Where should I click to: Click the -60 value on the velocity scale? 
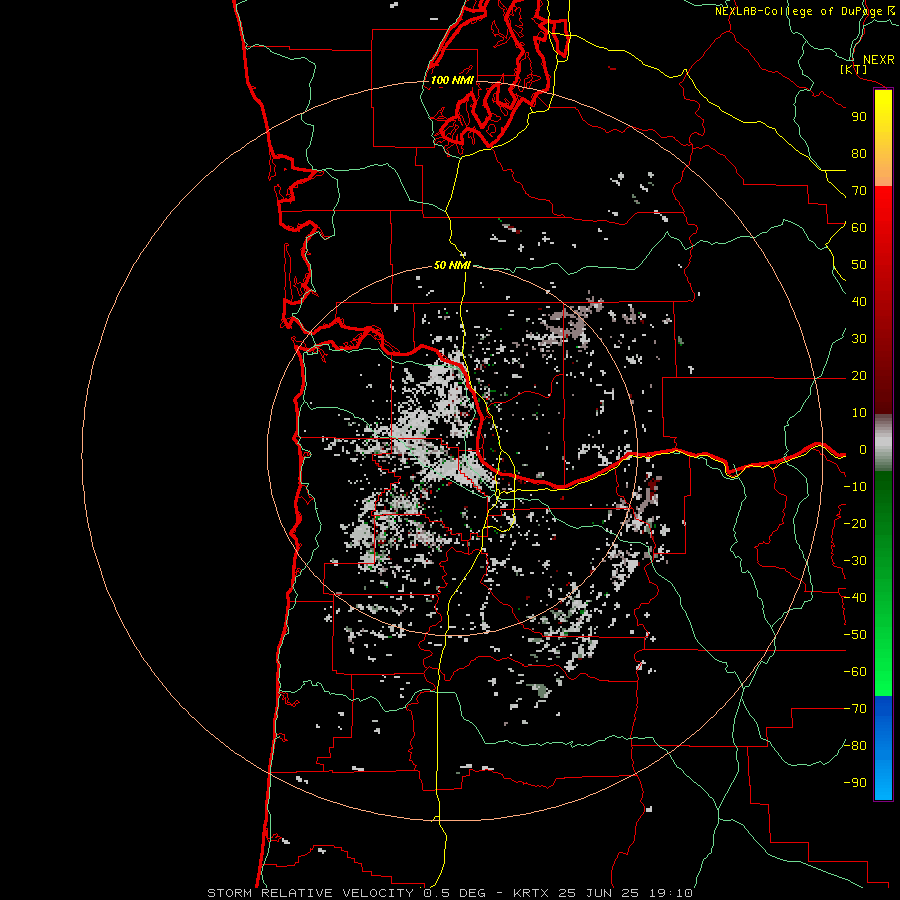point(855,672)
